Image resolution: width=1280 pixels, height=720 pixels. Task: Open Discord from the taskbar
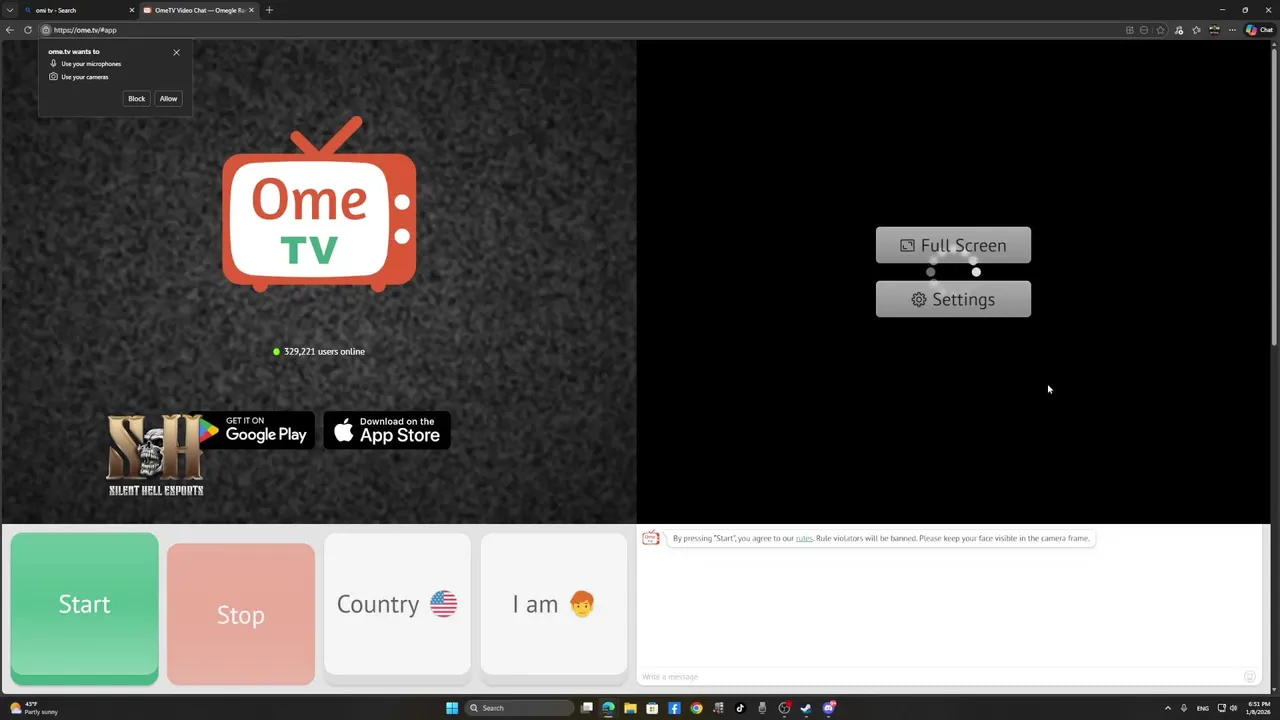point(829,708)
